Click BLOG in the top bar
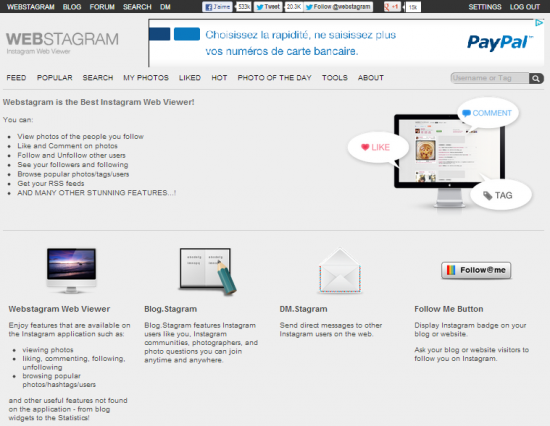The image size is (550, 426). 72,7
